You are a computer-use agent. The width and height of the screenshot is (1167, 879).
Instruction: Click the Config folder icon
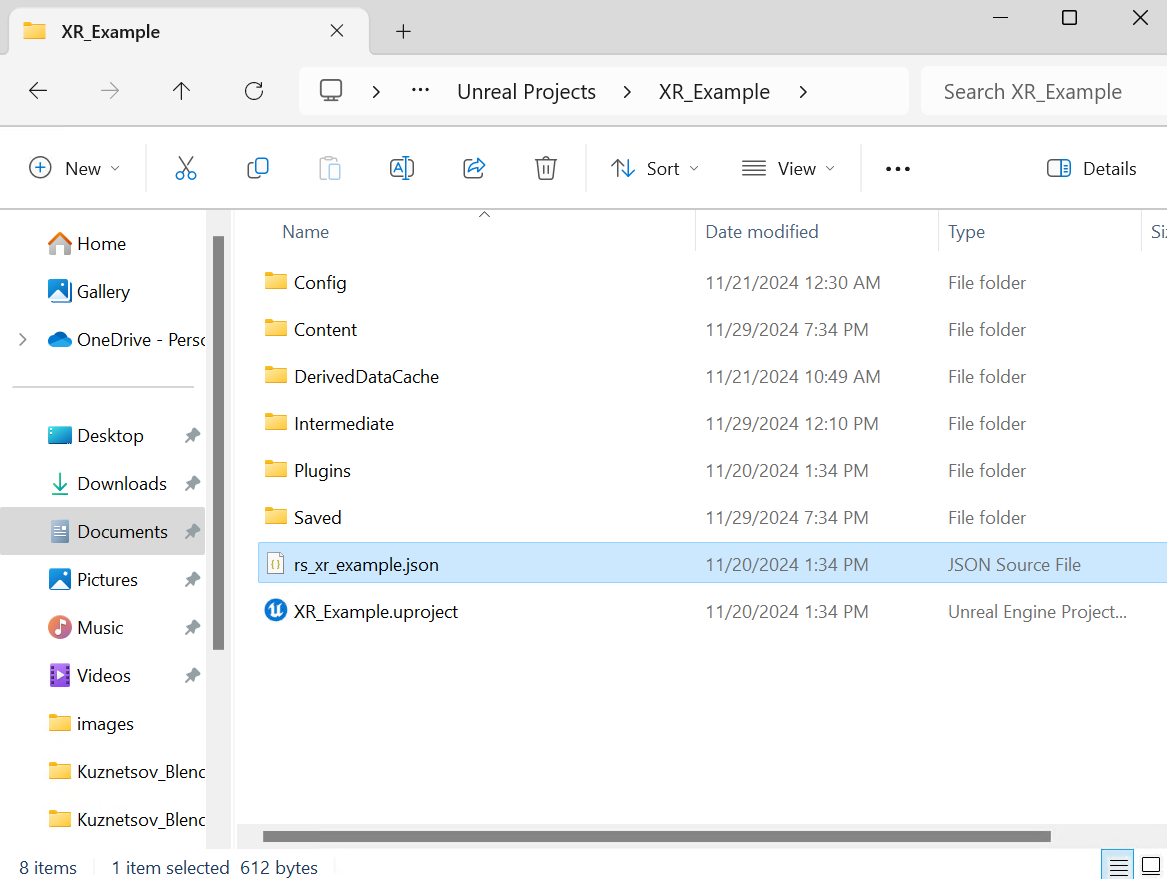[275, 281]
